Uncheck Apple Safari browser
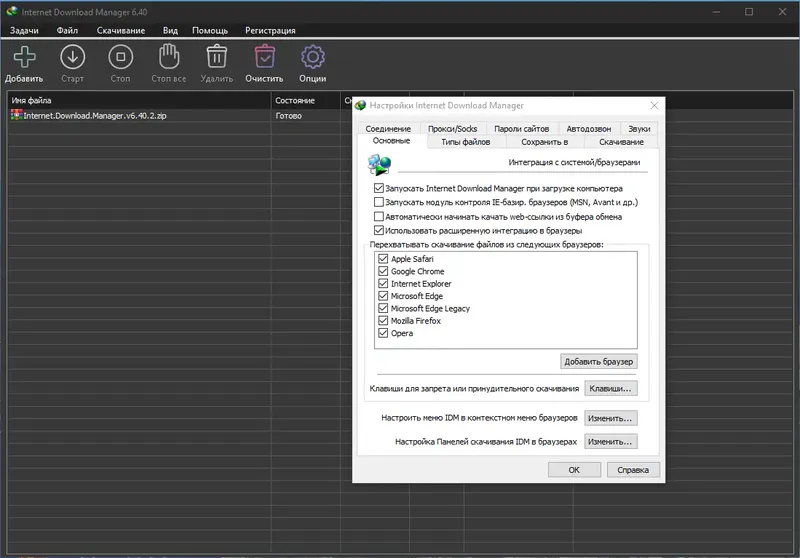 point(383,259)
